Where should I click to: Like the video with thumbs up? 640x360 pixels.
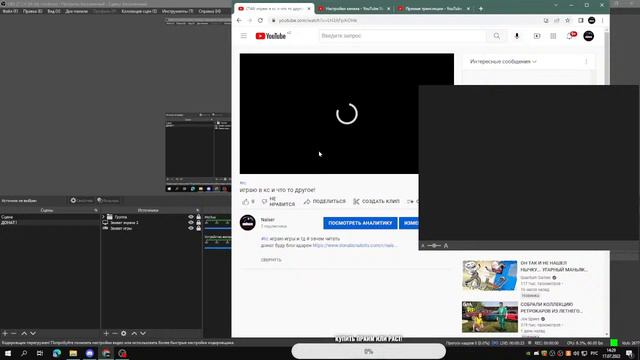pyautogui.click(x=248, y=202)
